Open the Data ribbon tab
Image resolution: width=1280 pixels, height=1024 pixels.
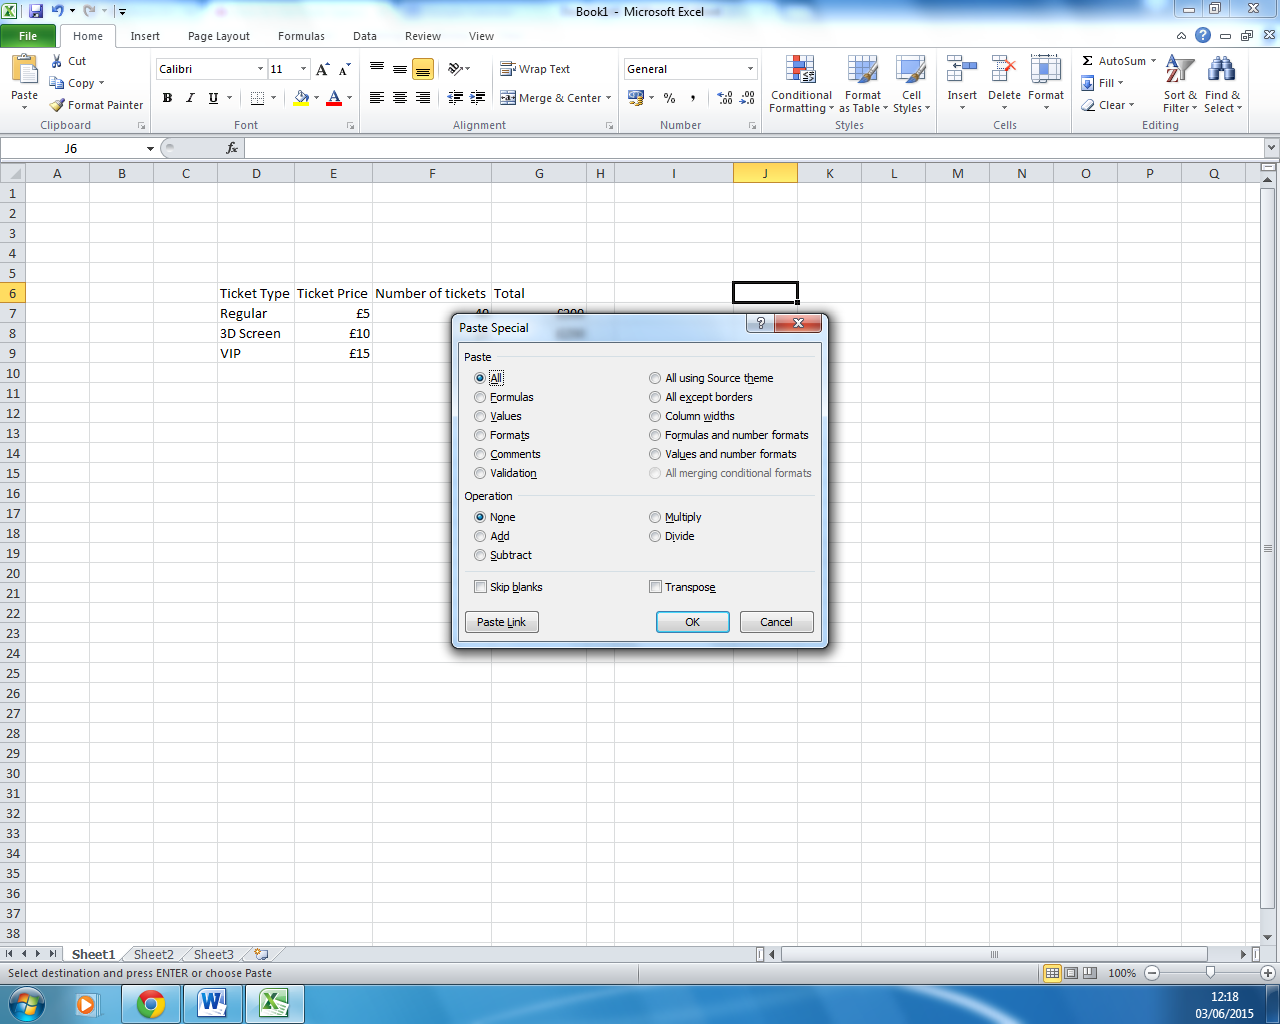(x=365, y=36)
